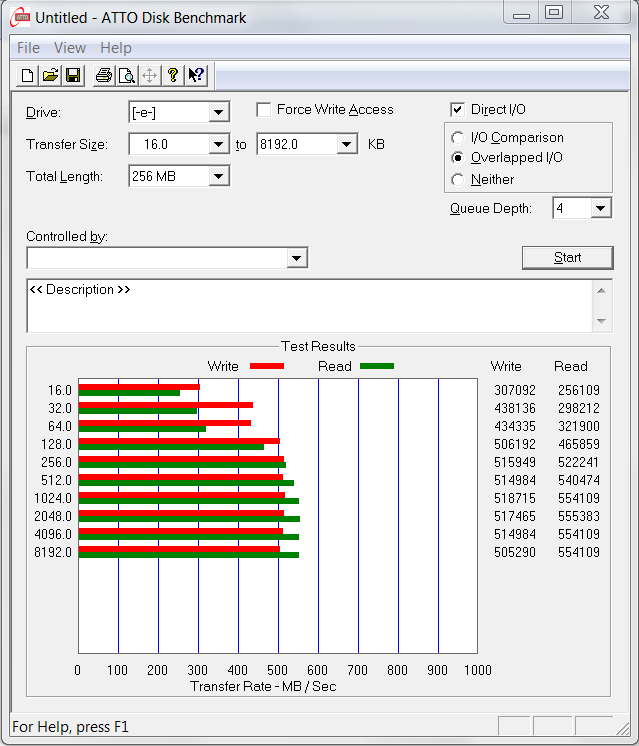Click the green read bar for 2048.0
The width and height of the screenshot is (639, 746).
click(189, 519)
